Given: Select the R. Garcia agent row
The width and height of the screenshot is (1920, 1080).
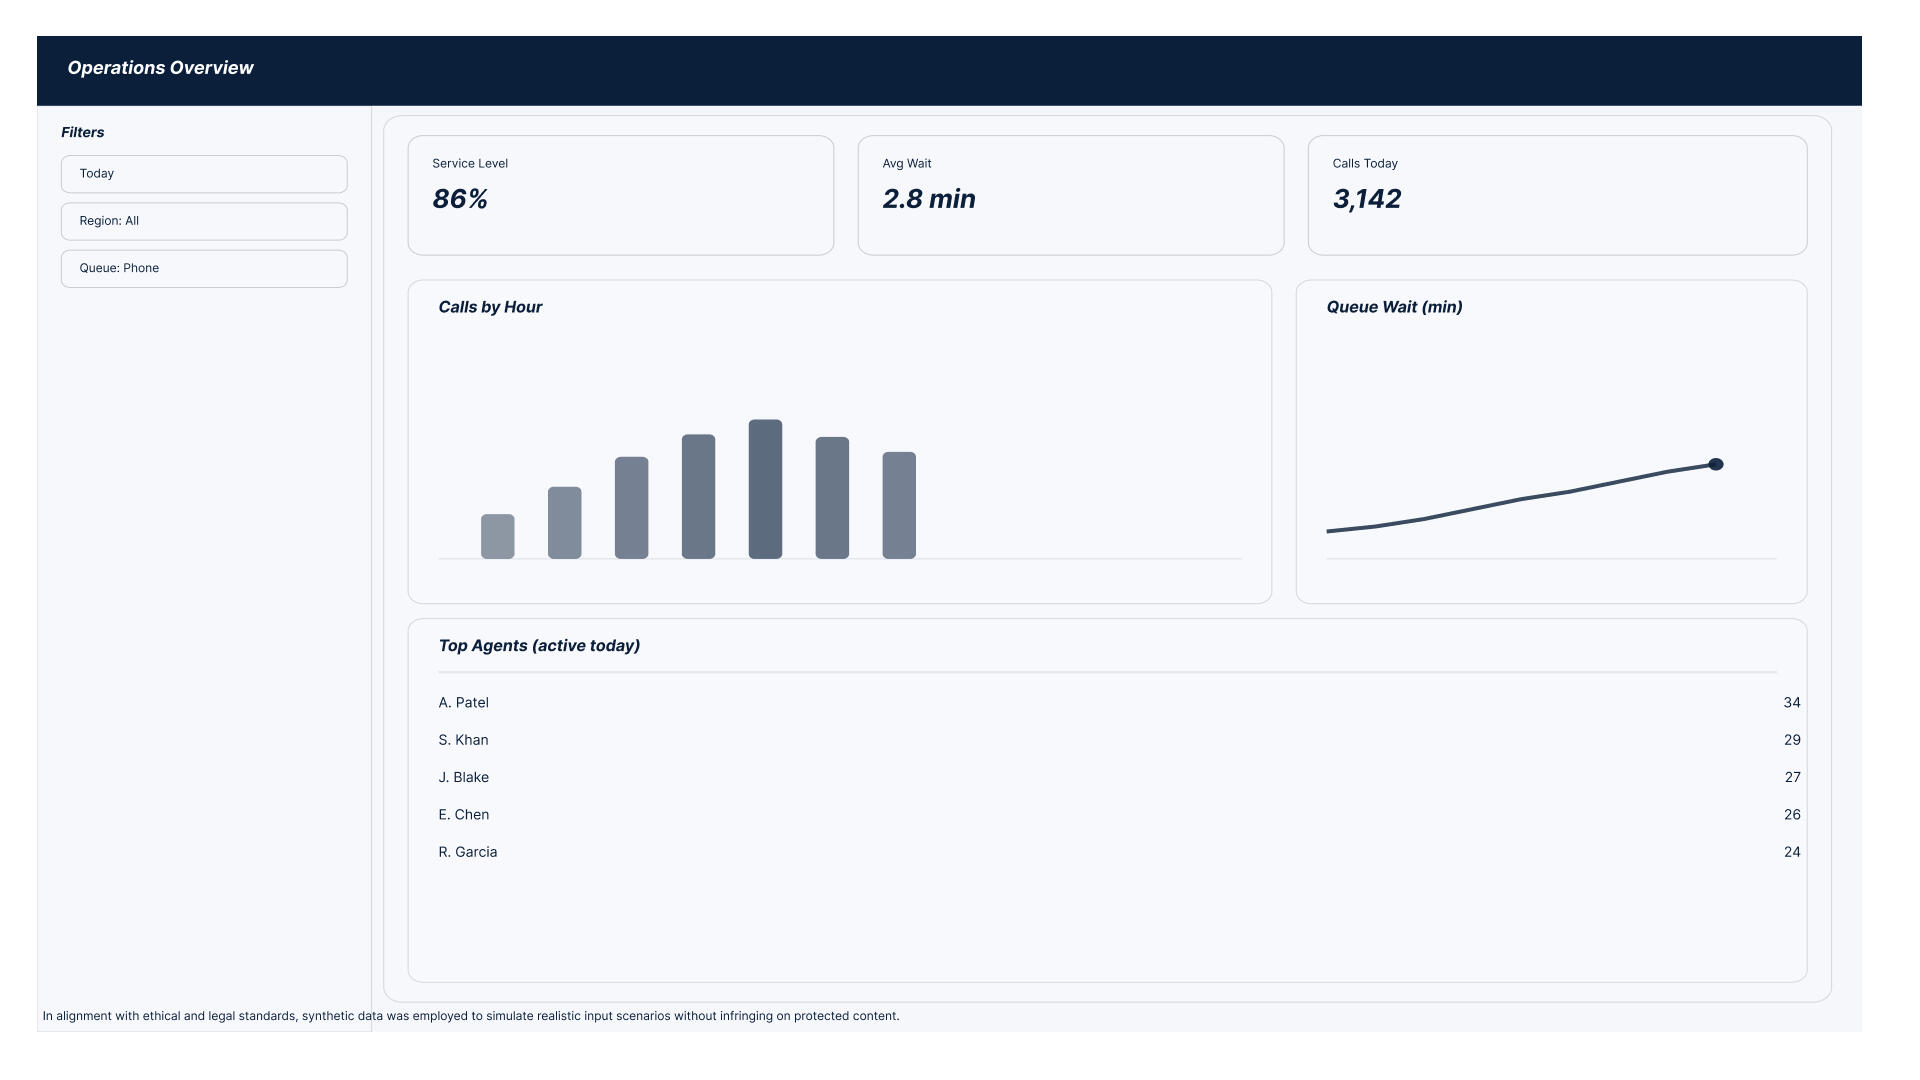Looking at the screenshot, I should click(468, 852).
